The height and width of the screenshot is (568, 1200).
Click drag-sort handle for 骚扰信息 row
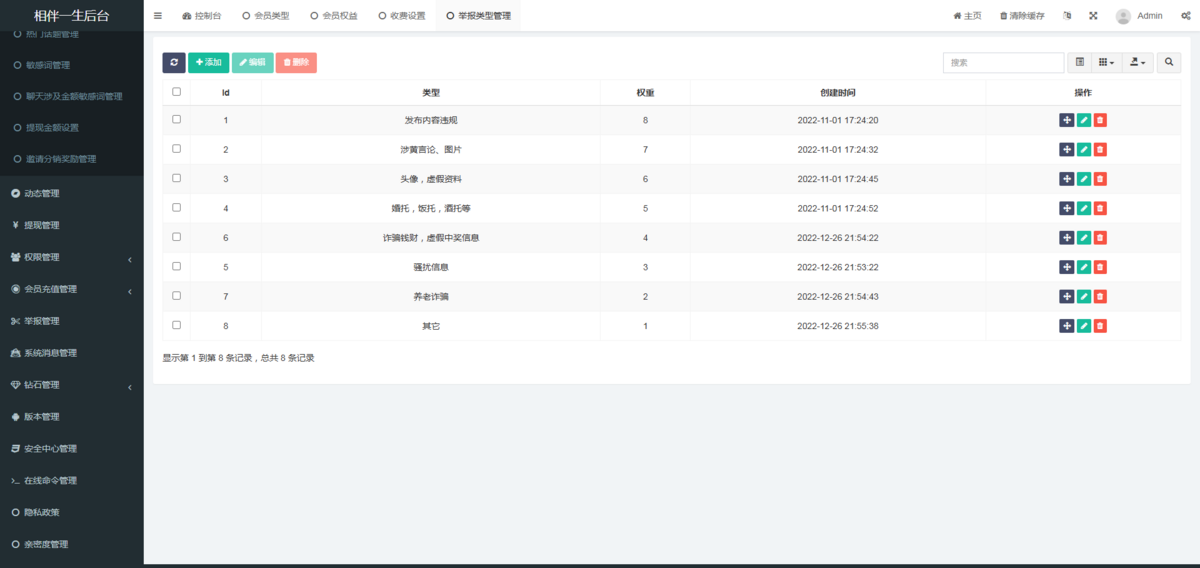pos(1067,267)
